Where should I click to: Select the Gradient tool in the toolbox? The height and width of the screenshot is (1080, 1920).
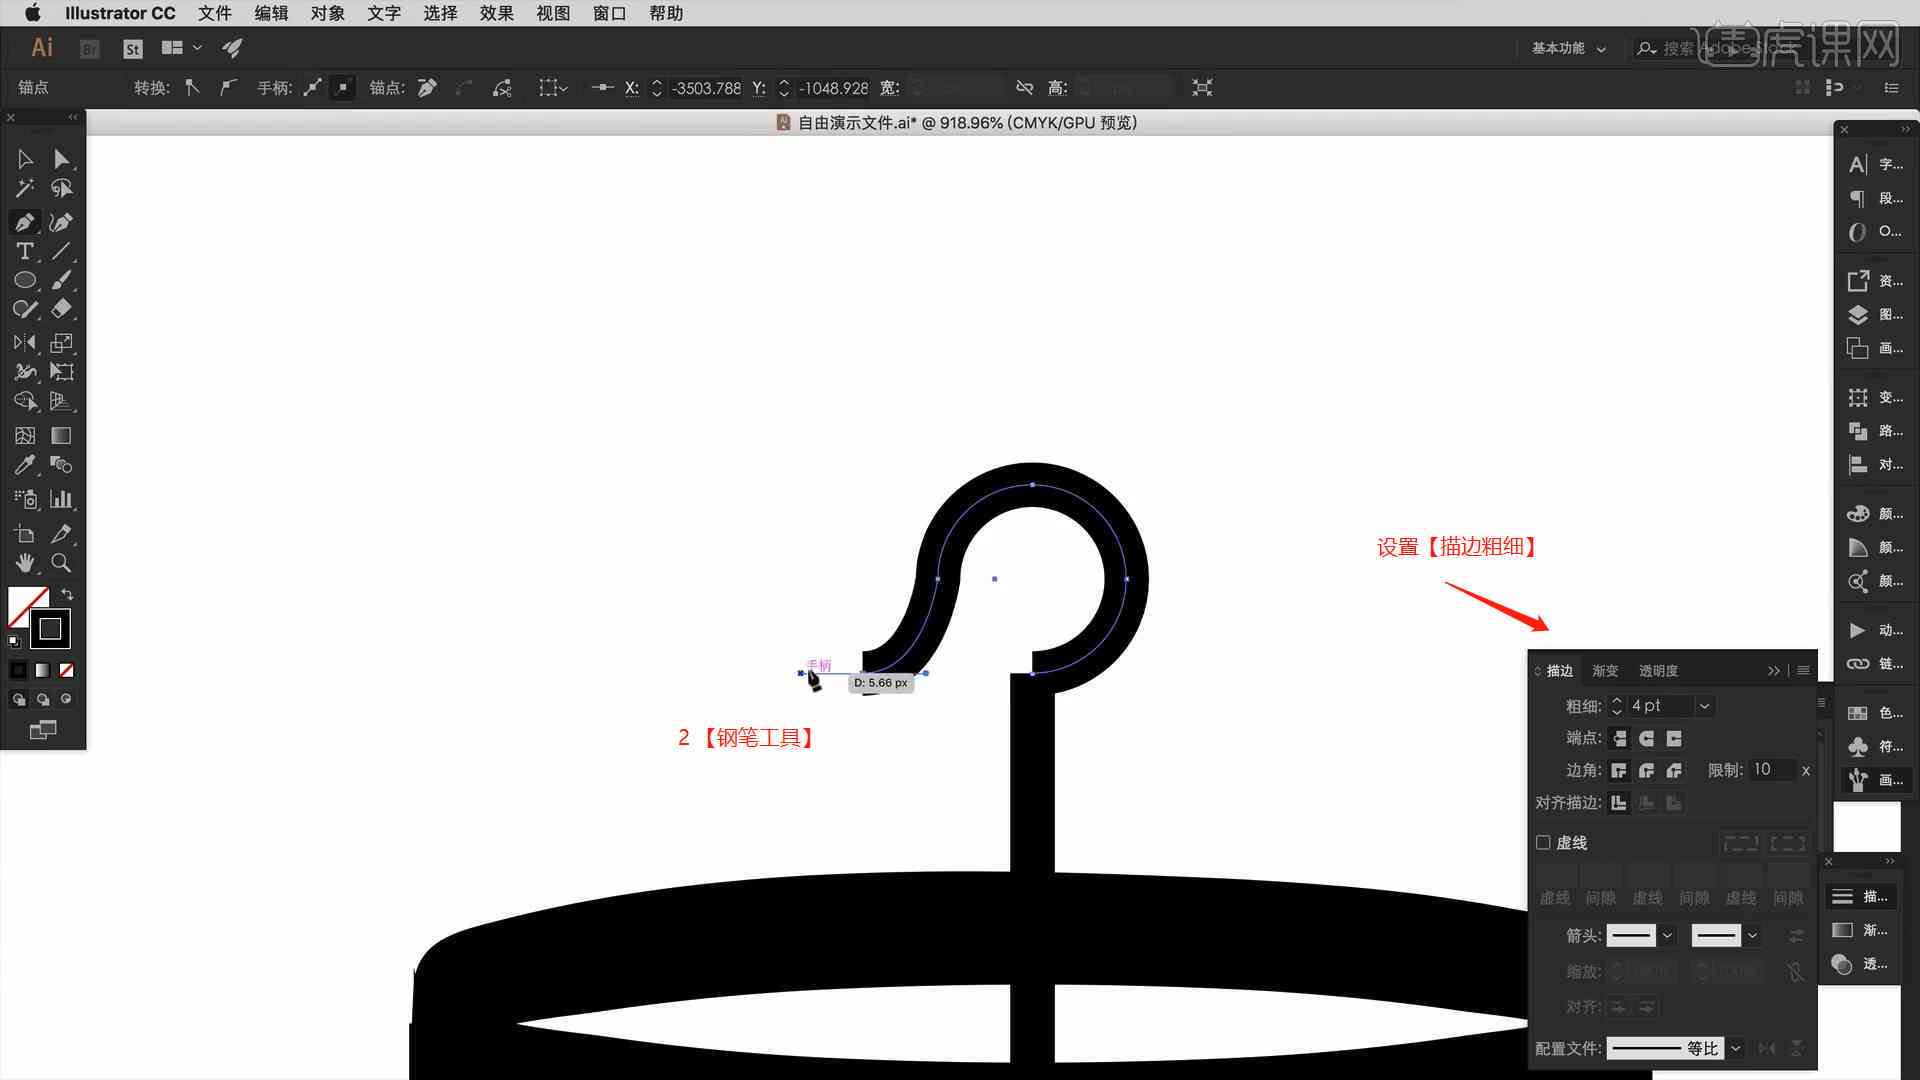[x=61, y=435]
